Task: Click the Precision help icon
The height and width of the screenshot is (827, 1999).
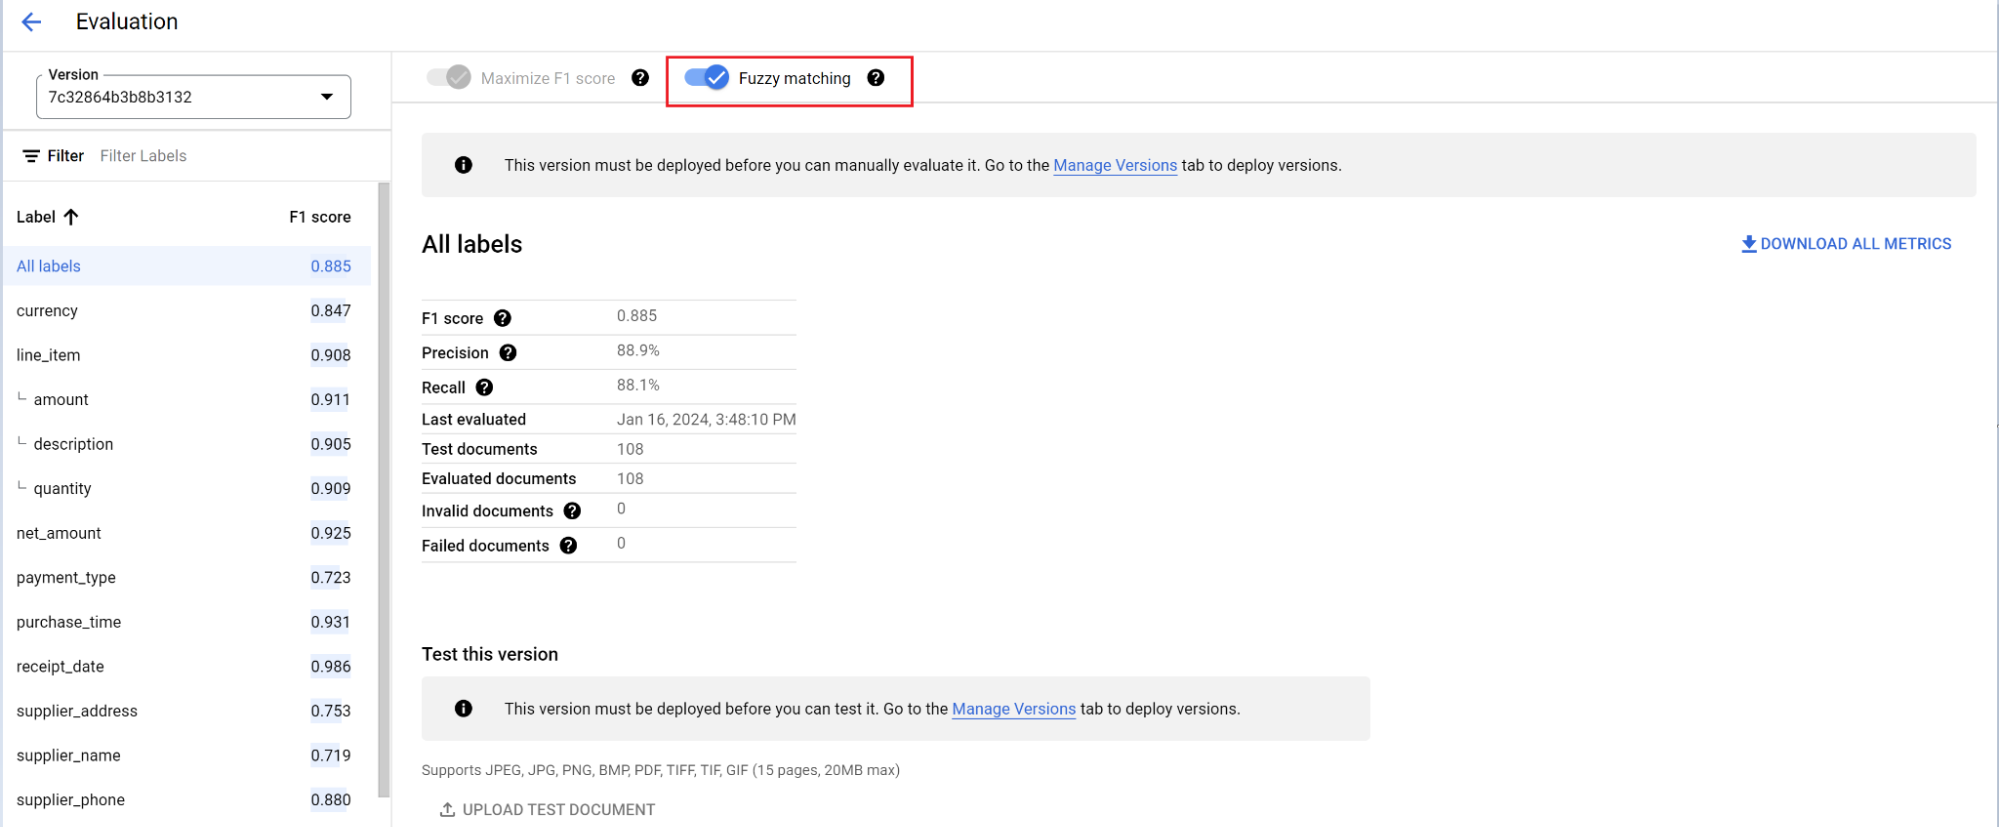Action: [x=508, y=353]
